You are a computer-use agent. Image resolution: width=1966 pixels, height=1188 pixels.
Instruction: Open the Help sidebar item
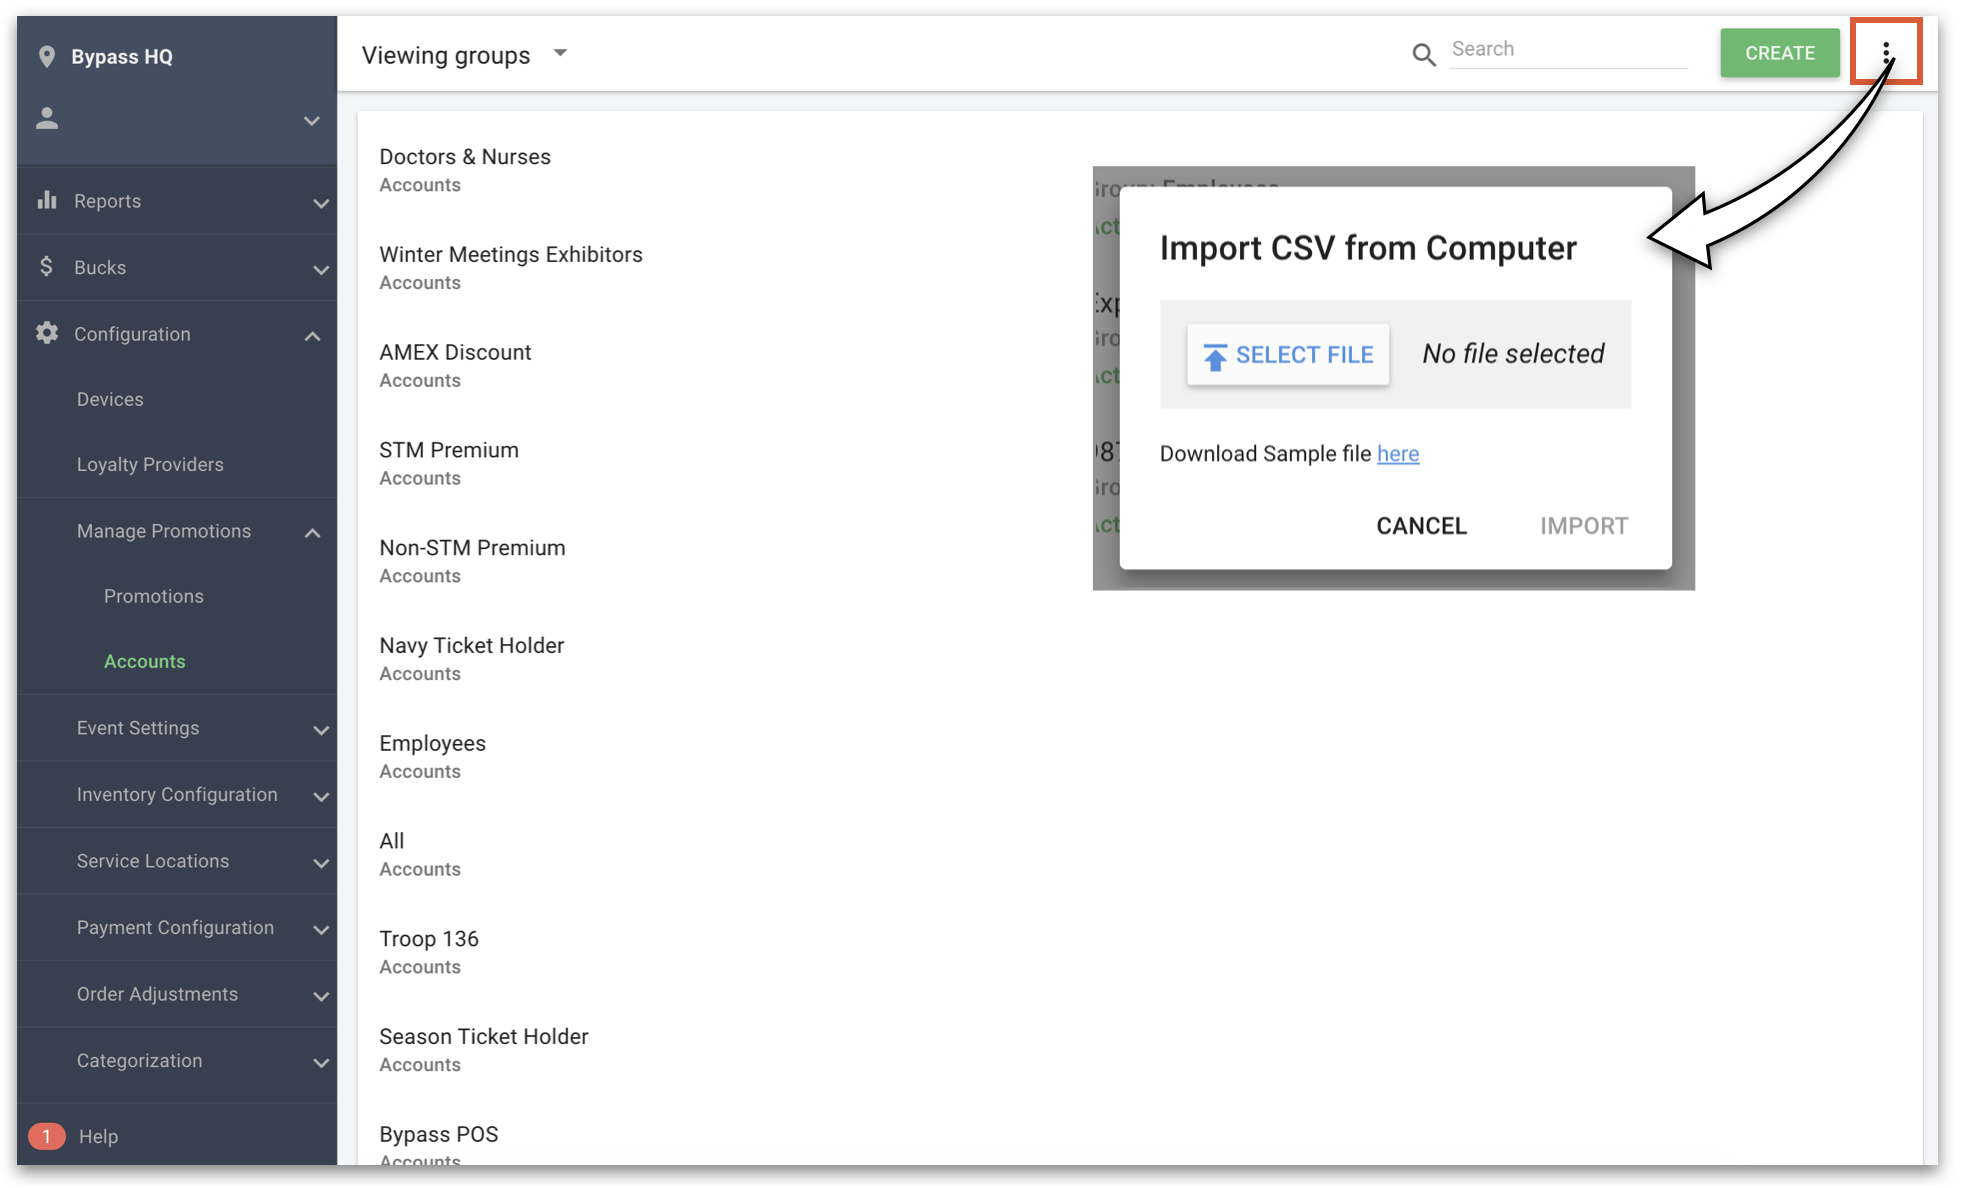tap(98, 1136)
